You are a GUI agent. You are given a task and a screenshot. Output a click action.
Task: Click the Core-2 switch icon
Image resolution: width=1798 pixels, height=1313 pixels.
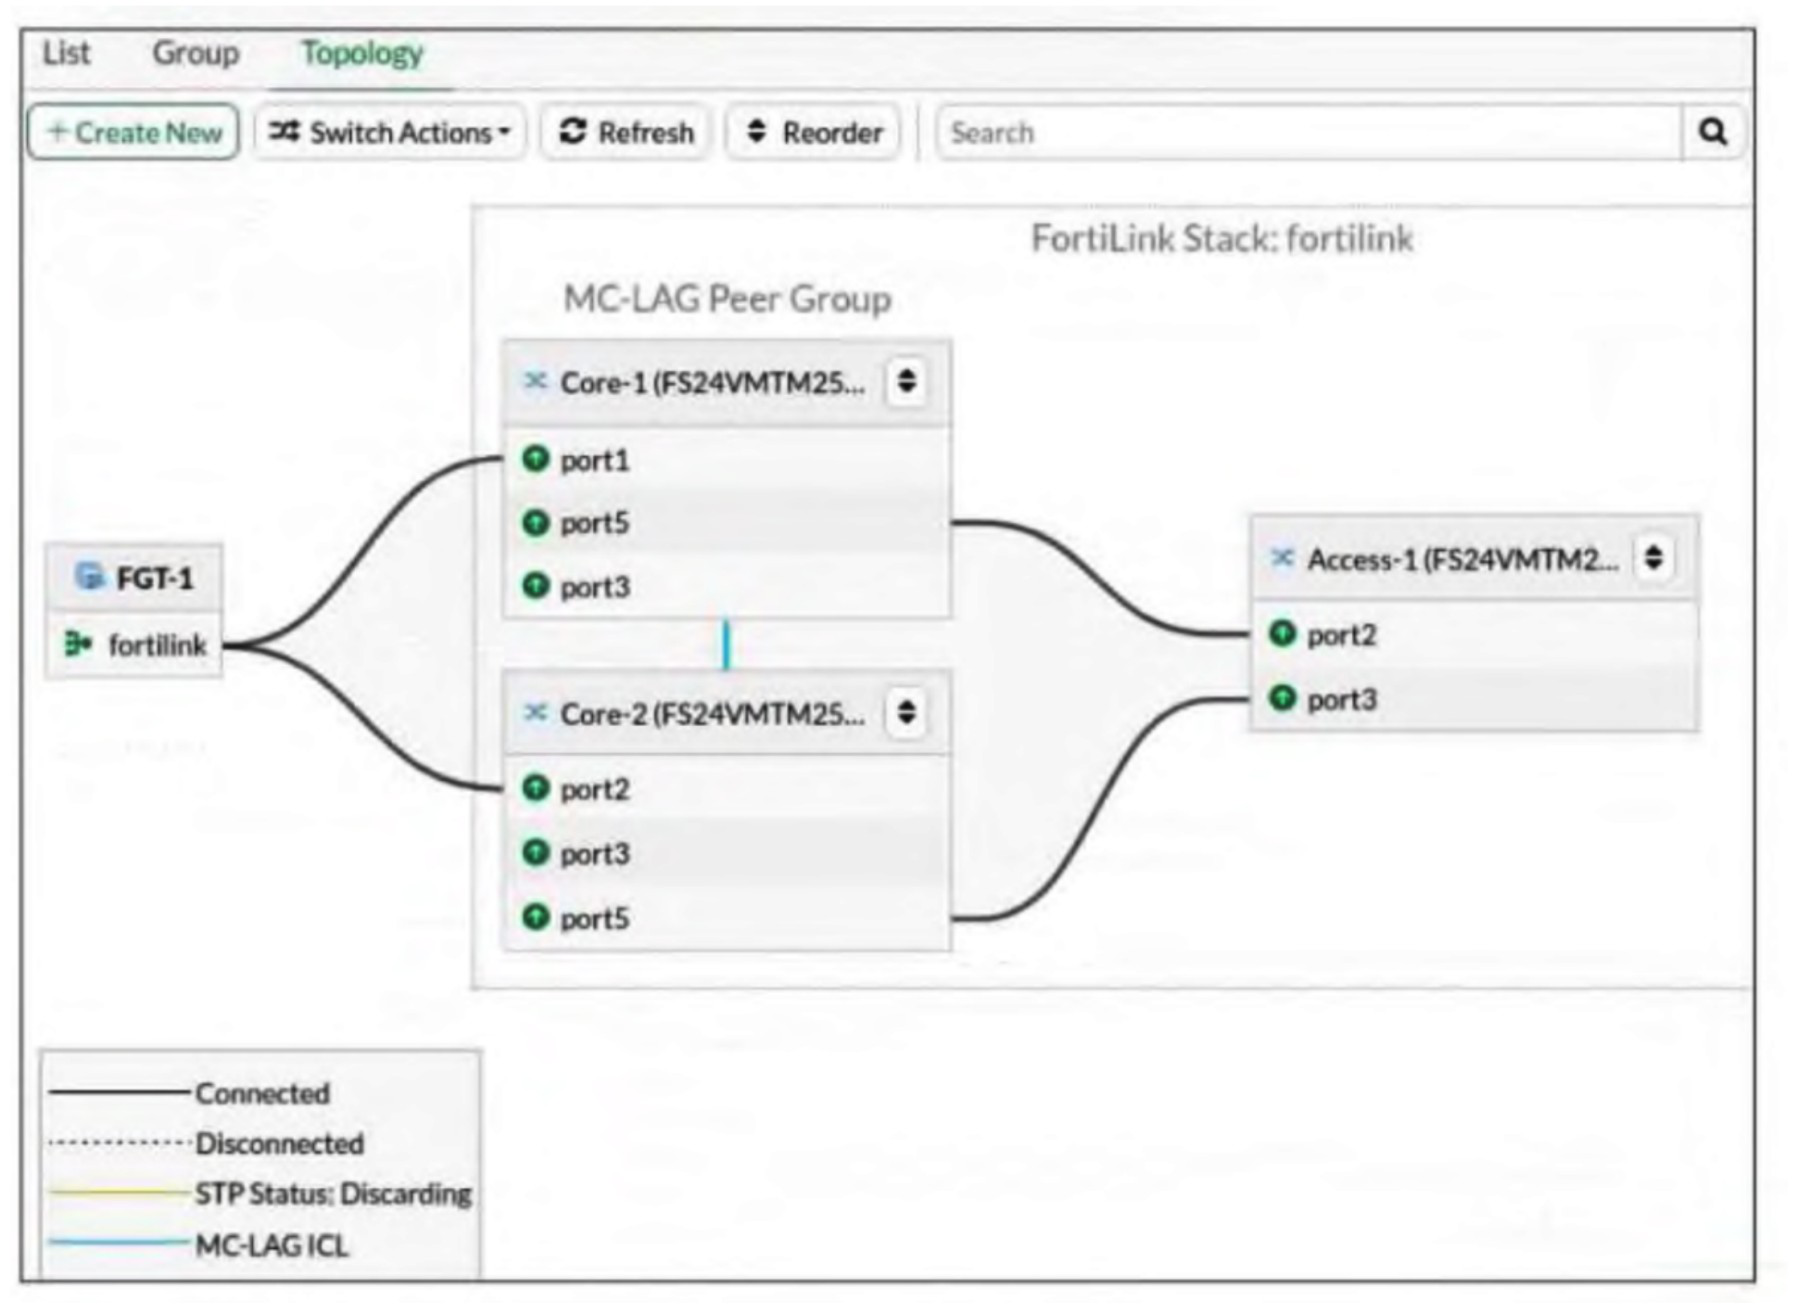[x=536, y=712]
